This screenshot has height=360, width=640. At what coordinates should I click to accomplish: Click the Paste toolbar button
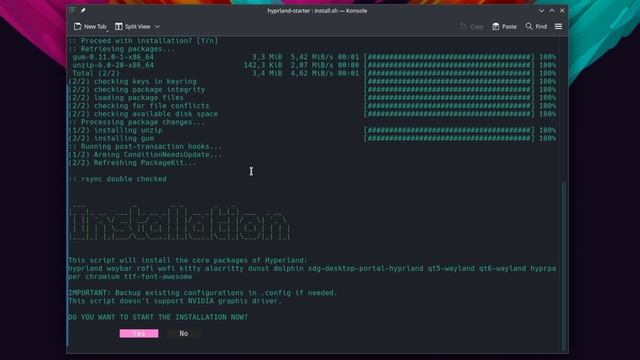(x=504, y=27)
